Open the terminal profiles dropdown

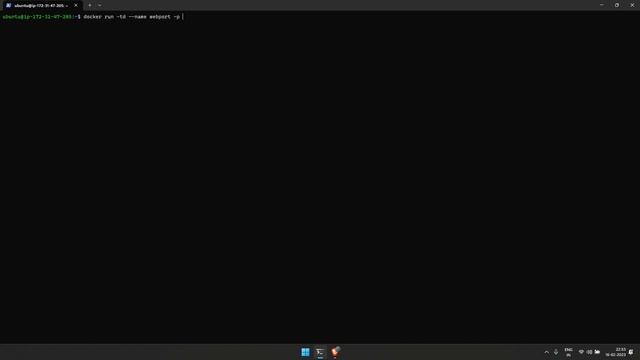pyautogui.click(x=100, y=5)
